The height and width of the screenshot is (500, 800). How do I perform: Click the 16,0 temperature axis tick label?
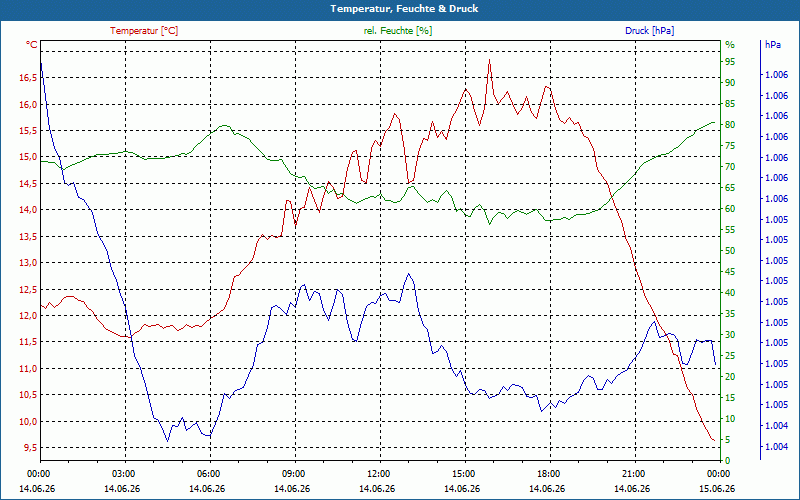(x=28, y=104)
